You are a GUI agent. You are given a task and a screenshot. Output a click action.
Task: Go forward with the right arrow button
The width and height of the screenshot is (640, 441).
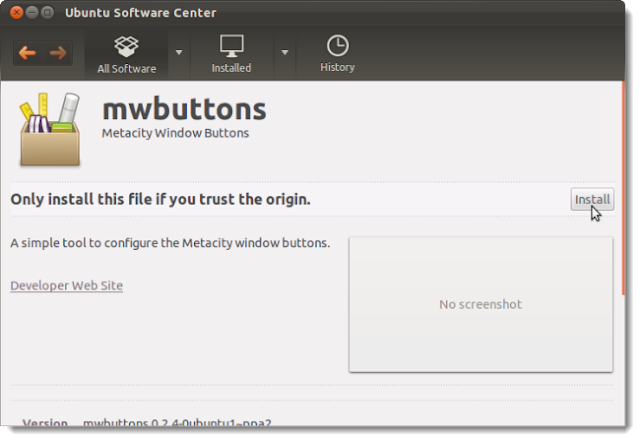[58, 53]
